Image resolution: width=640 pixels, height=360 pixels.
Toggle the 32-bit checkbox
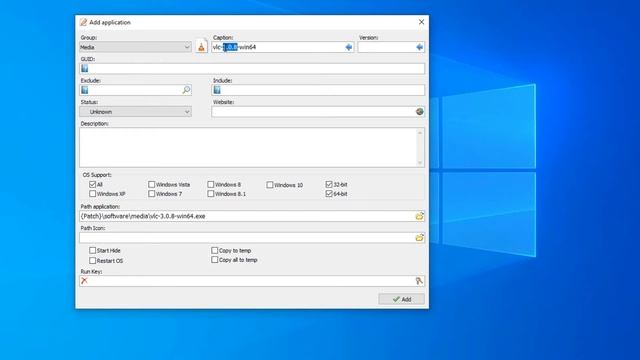pyautogui.click(x=329, y=184)
